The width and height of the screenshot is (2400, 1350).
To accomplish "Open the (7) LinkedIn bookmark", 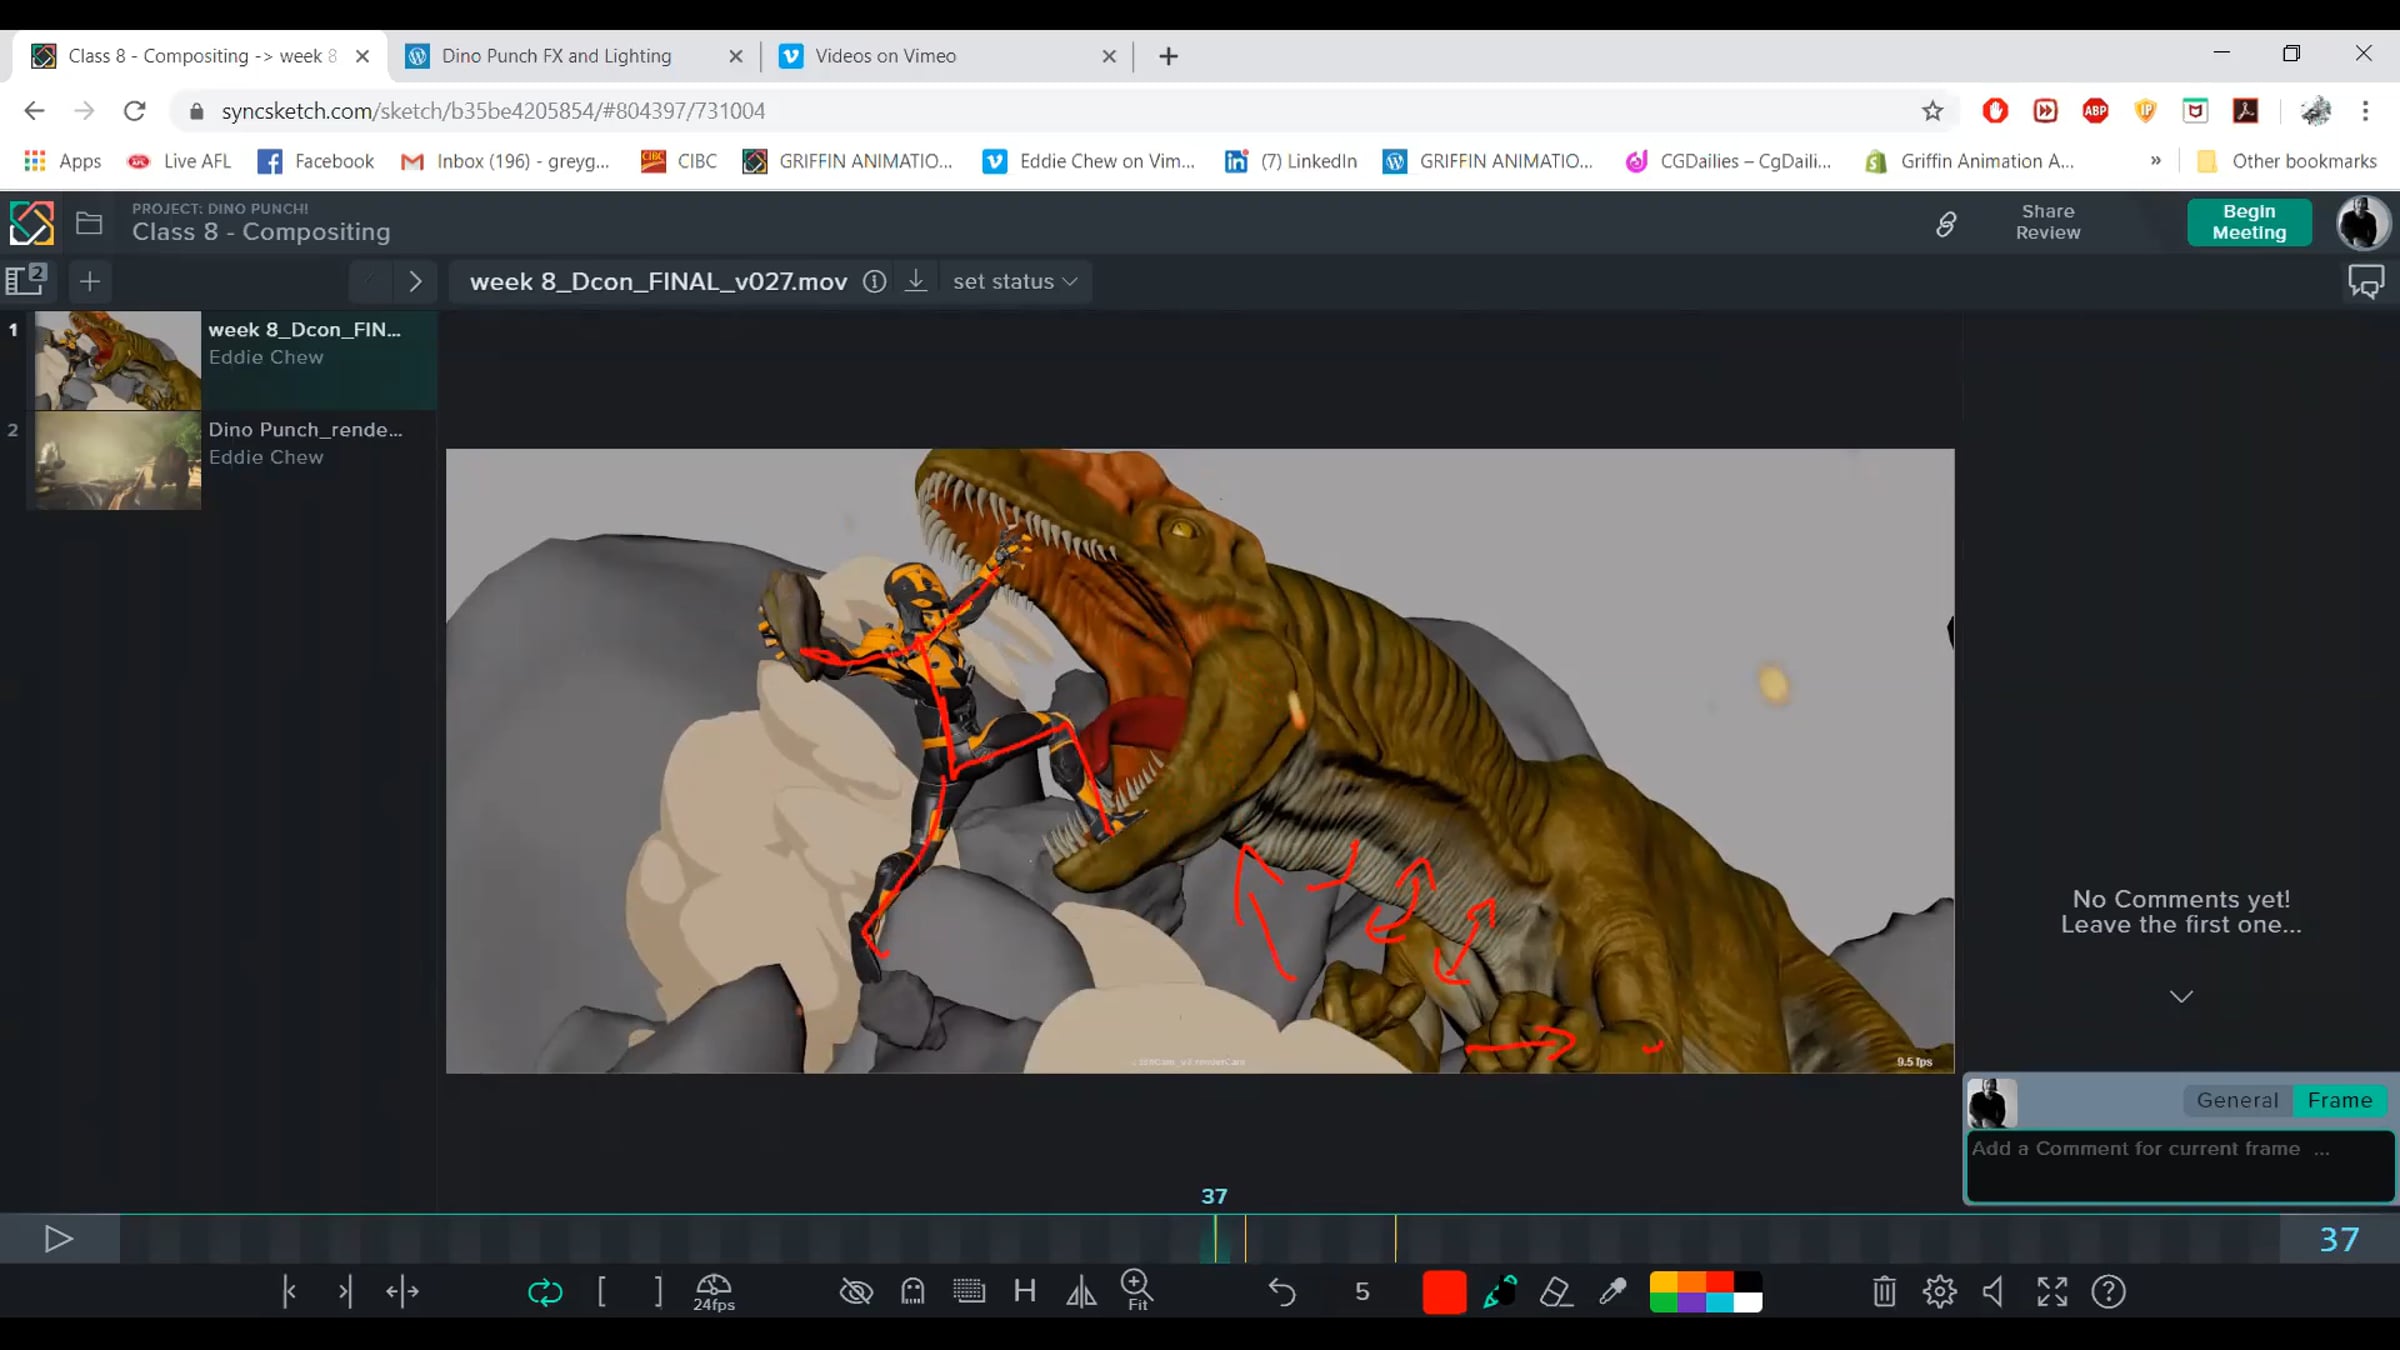I will click(x=1291, y=161).
